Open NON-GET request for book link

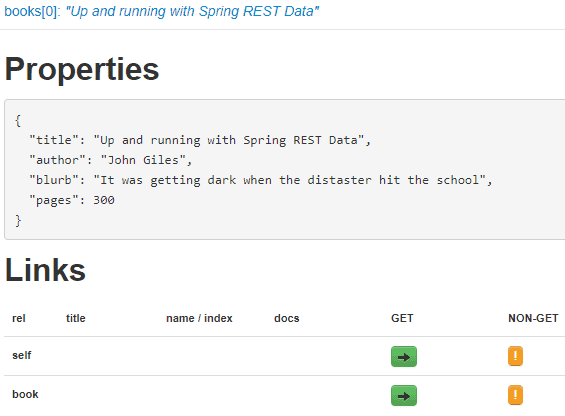tap(515, 395)
